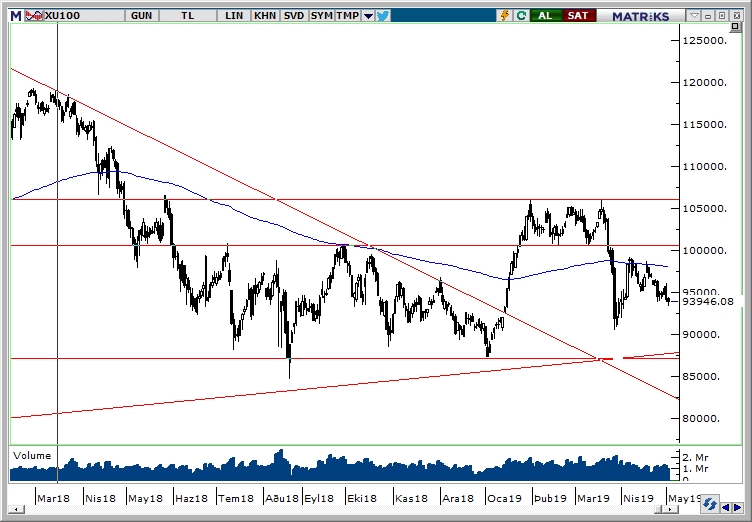Change the GUN period setting

pyautogui.click(x=141, y=16)
